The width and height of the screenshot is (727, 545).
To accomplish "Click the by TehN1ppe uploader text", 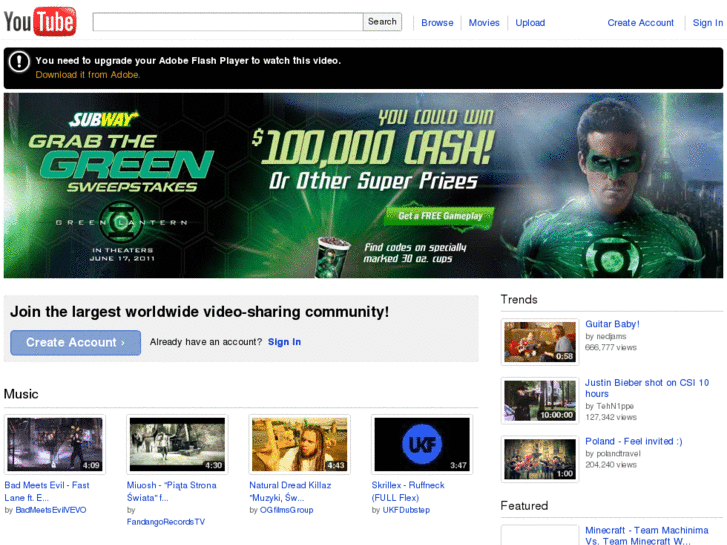I will point(609,406).
